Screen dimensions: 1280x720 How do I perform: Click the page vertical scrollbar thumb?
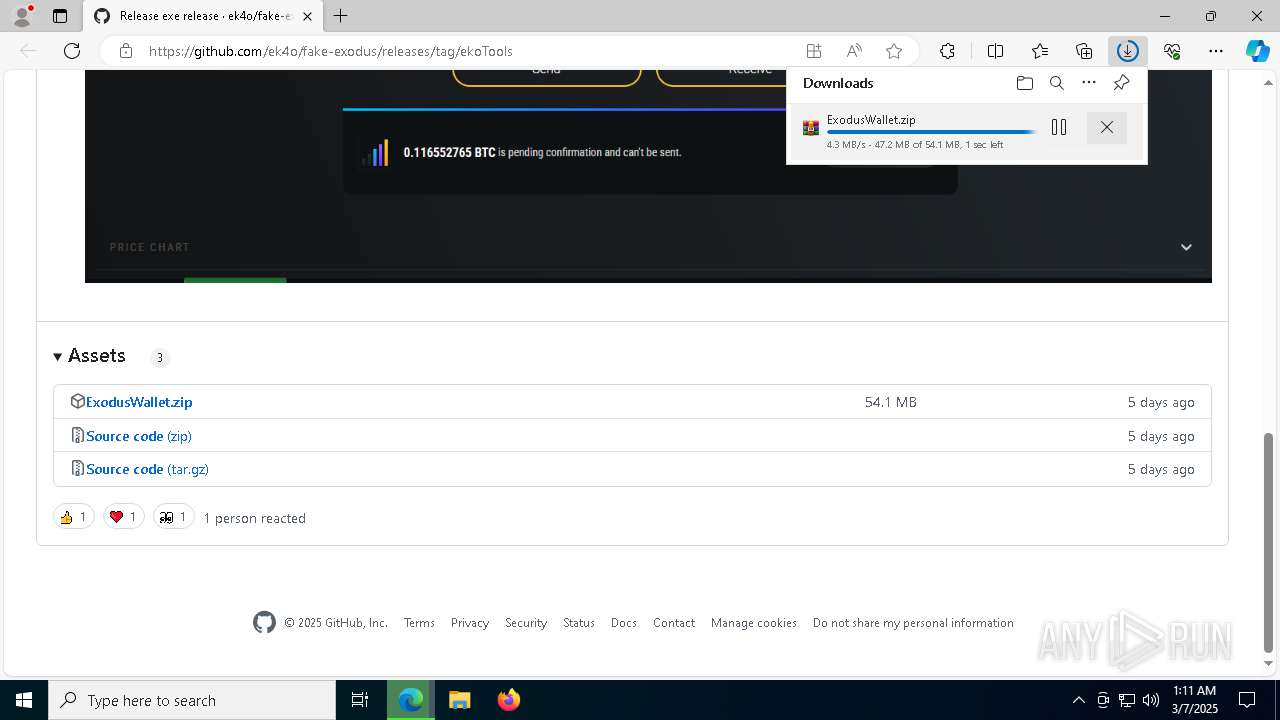[x=1269, y=542]
